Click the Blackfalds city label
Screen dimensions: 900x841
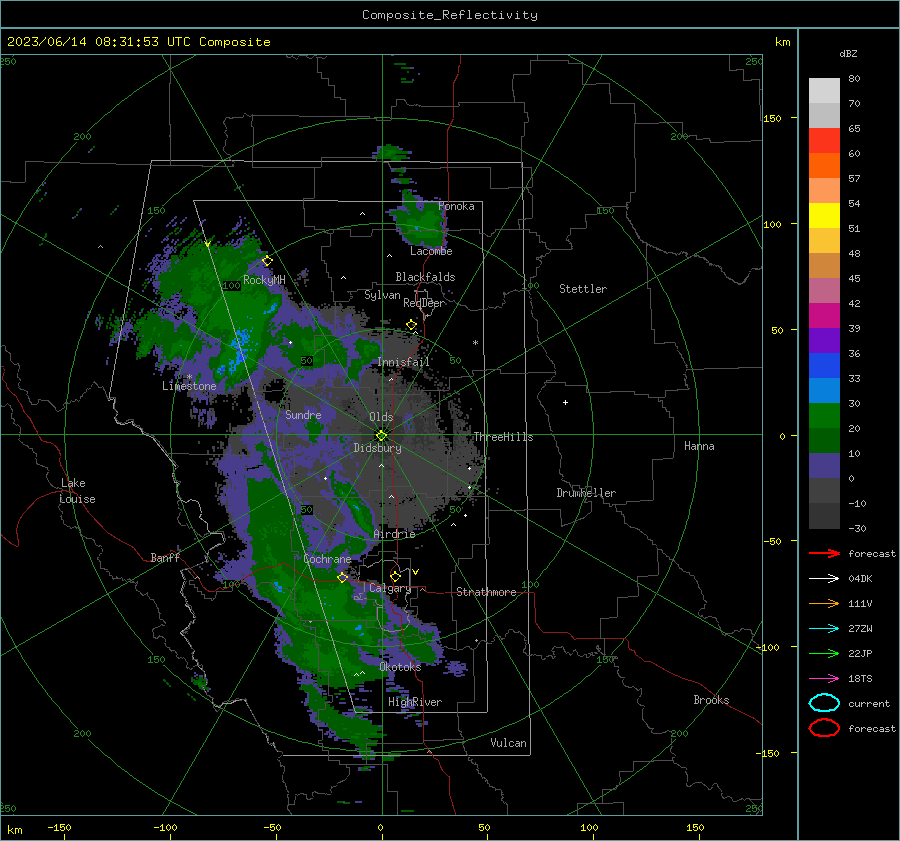(x=425, y=277)
